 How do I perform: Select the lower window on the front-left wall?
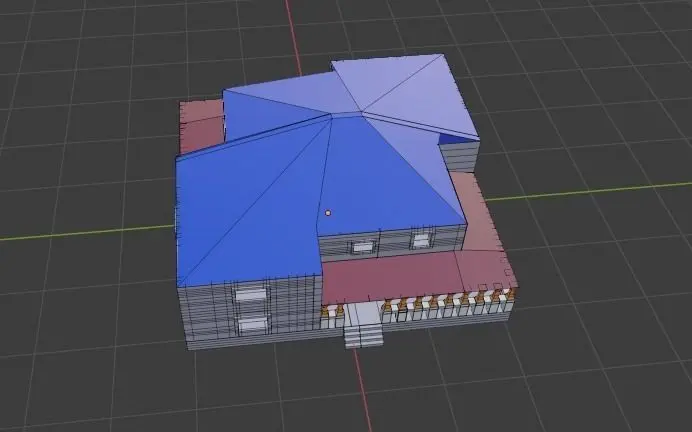pos(253,325)
